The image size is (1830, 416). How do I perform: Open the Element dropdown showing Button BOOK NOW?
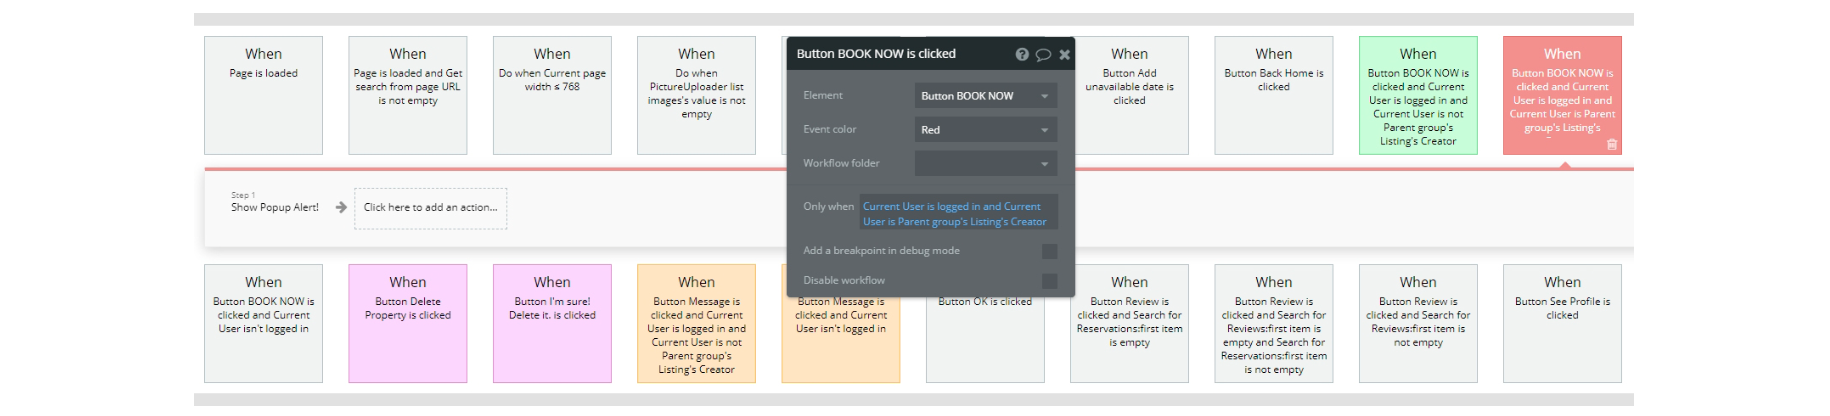click(985, 96)
